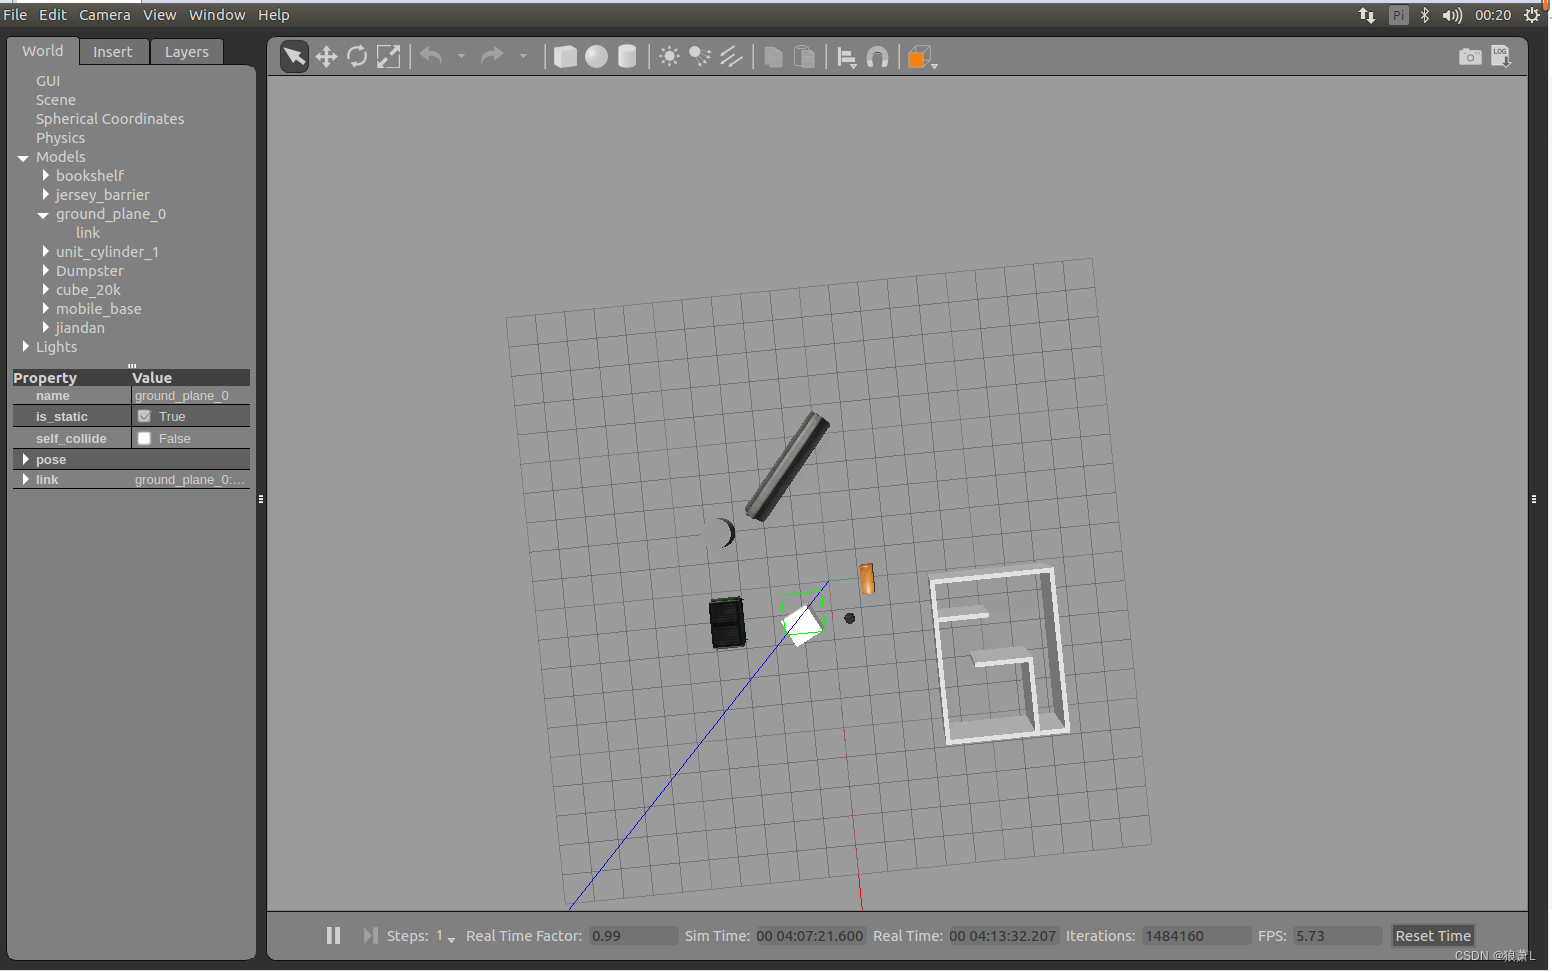This screenshot has width=1552, height=972.
Task: Enable the self_collide checkbox
Action: tap(144, 438)
